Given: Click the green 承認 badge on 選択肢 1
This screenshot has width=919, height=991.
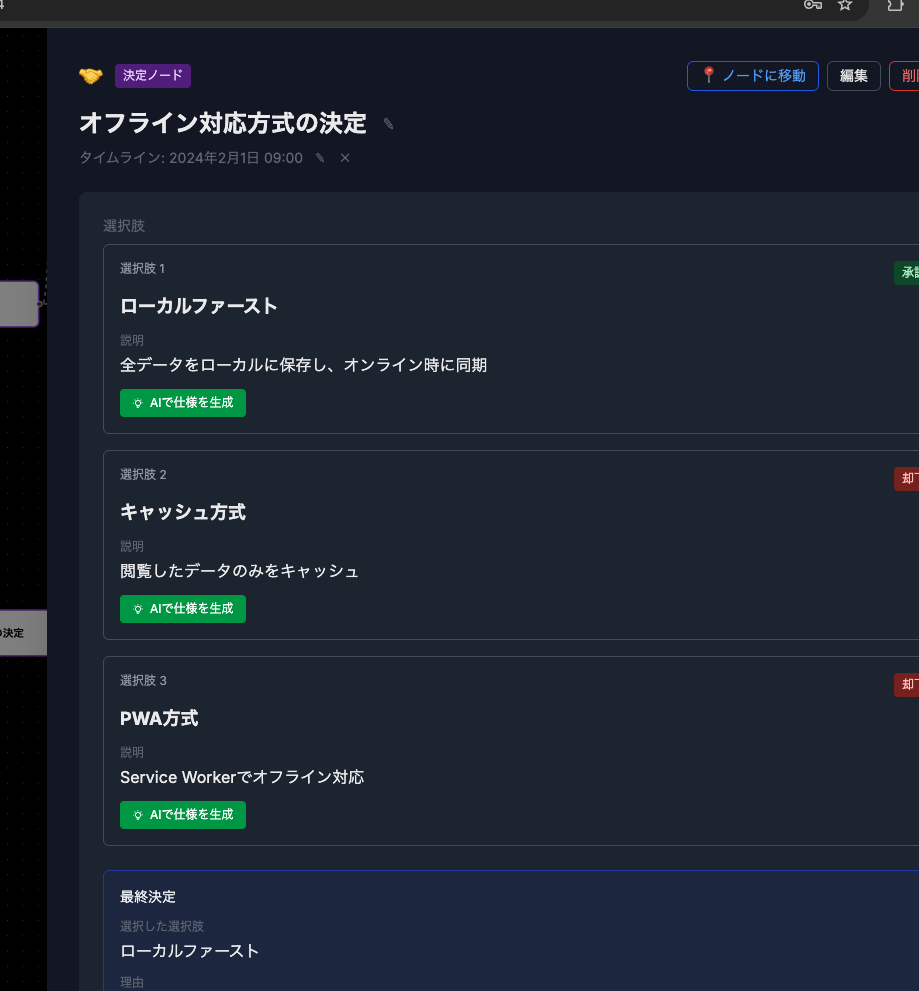Looking at the screenshot, I should tap(908, 272).
